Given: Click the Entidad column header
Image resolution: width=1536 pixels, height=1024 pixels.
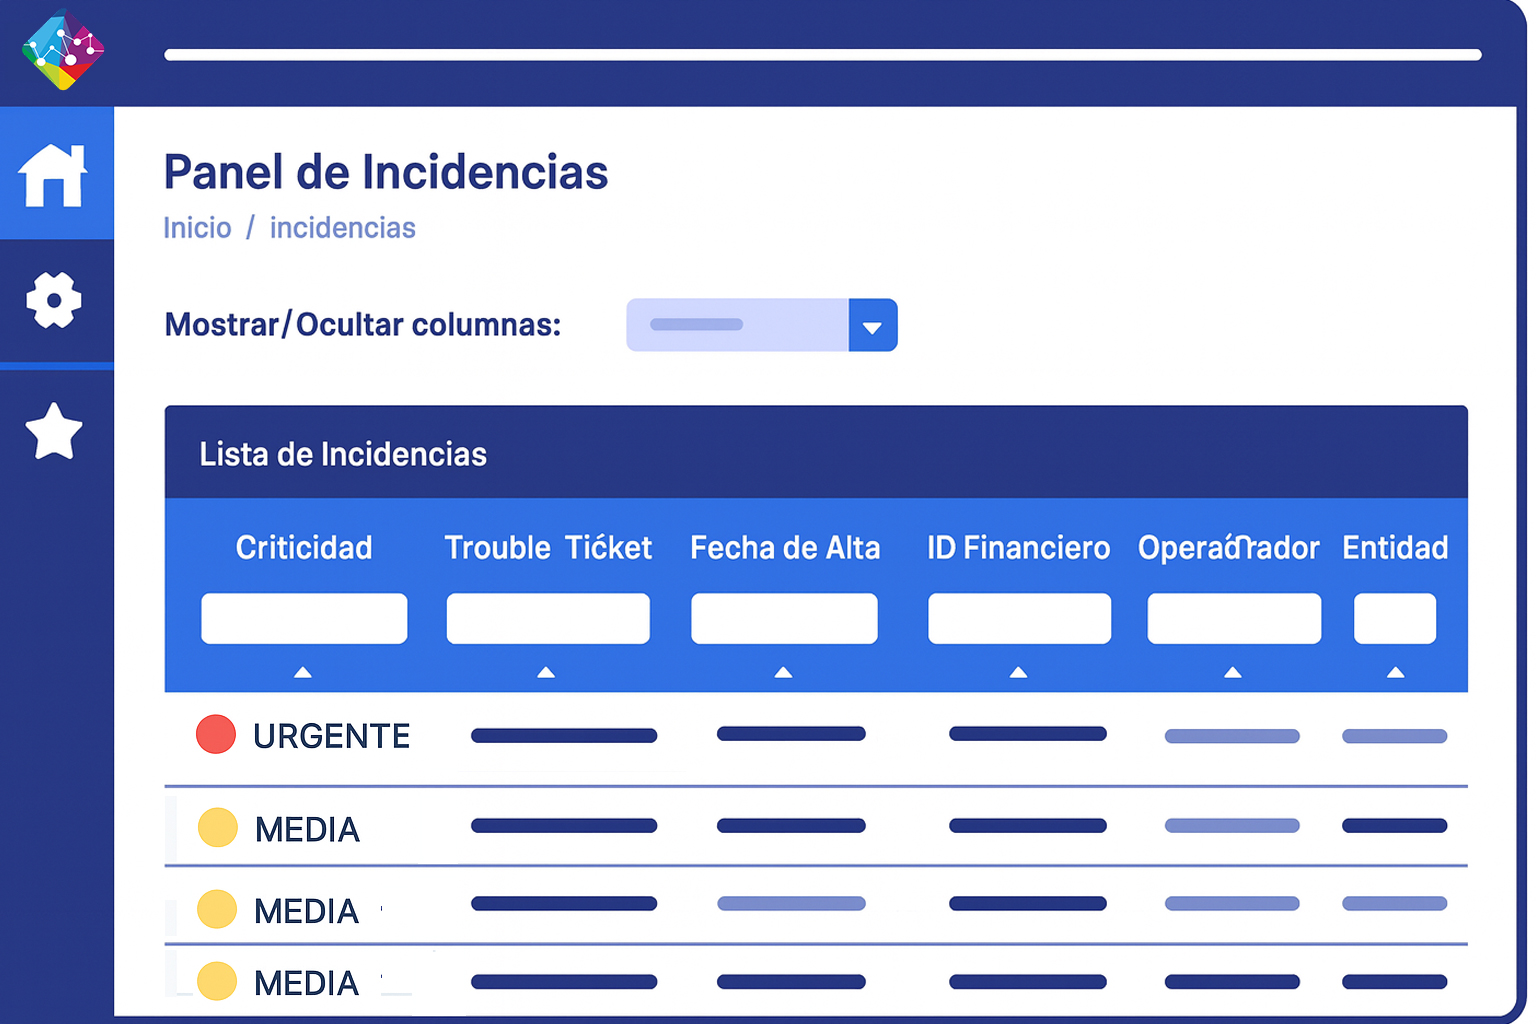Looking at the screenshot, I should pos(1395,547).
